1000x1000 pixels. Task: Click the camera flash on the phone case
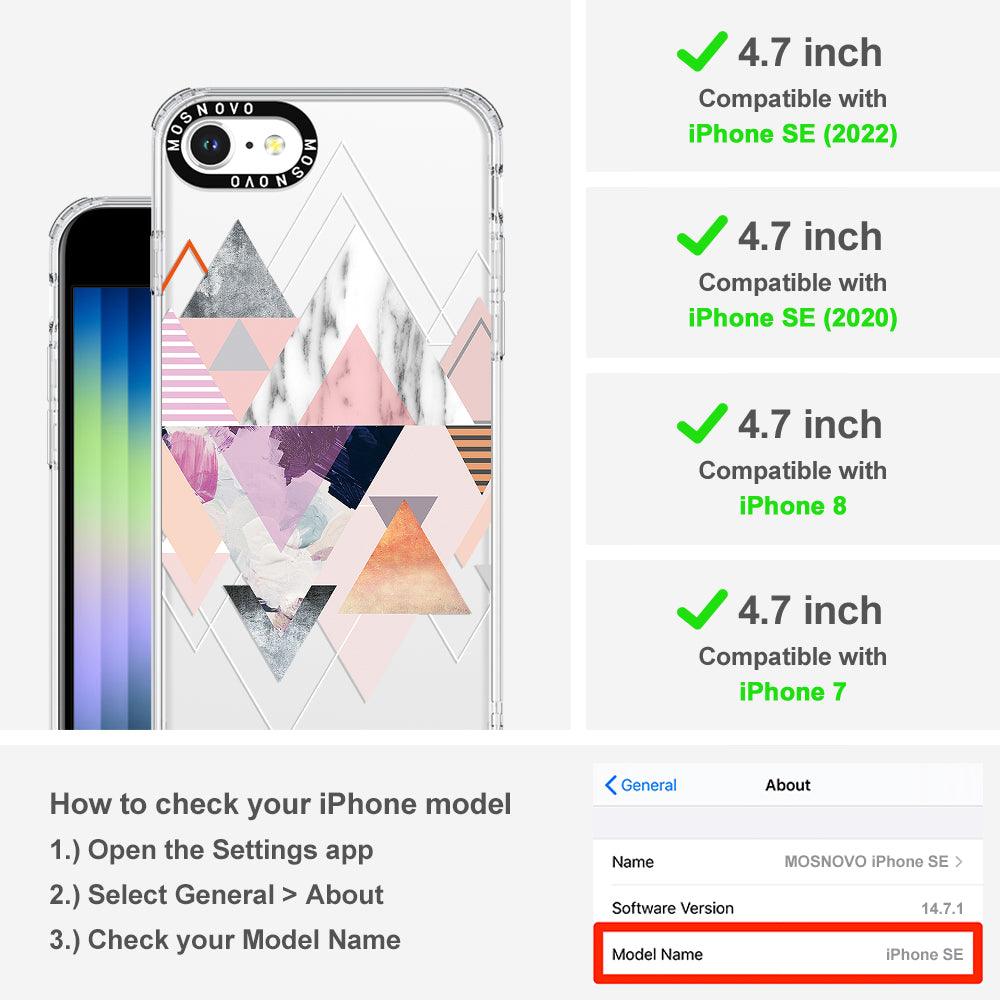click(x=274, y=145)
